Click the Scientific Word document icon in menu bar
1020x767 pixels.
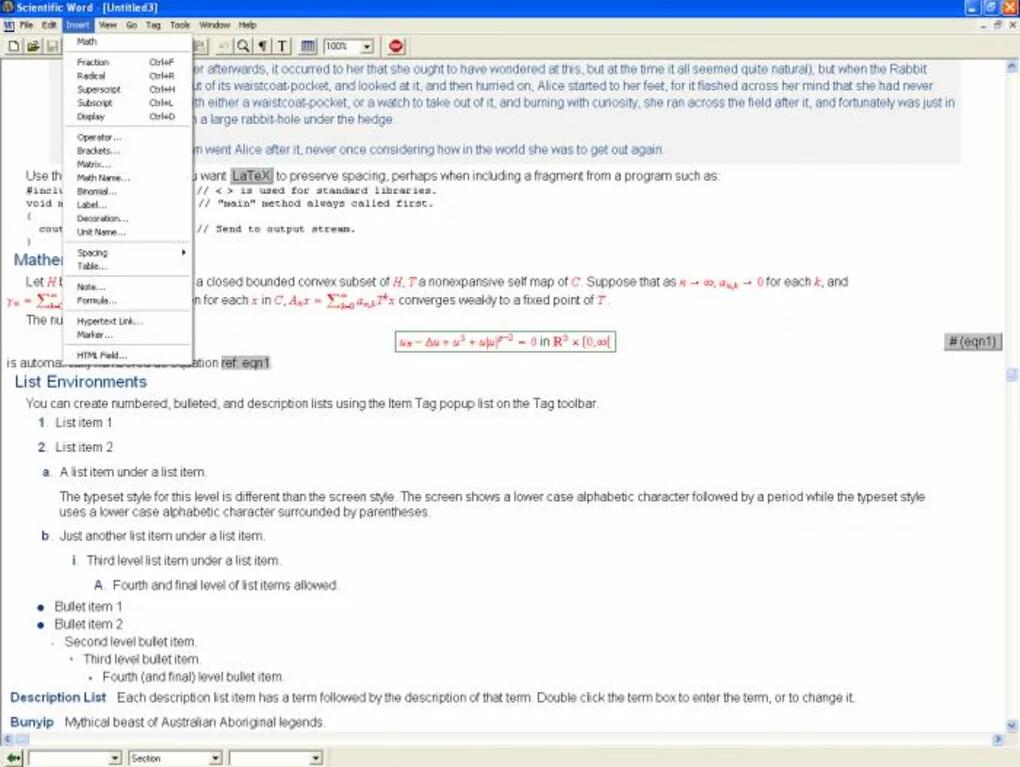pos(8,25)
